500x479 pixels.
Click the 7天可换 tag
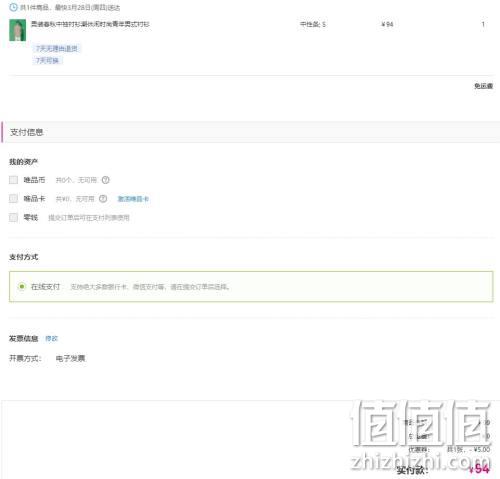47,61
